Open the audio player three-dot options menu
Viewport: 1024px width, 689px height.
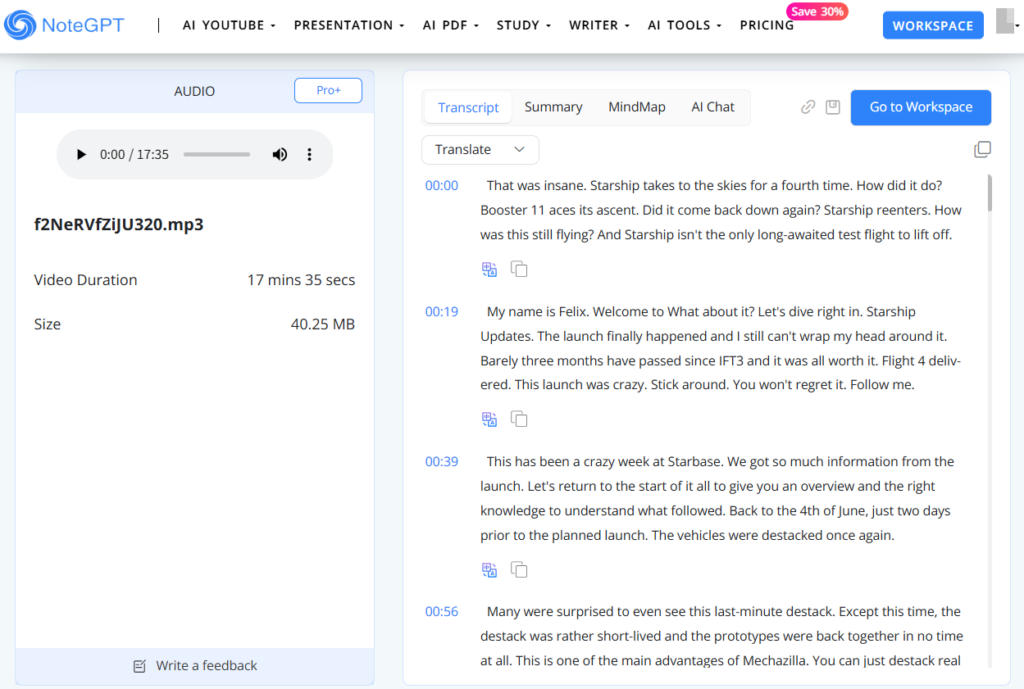click(309, 154)
